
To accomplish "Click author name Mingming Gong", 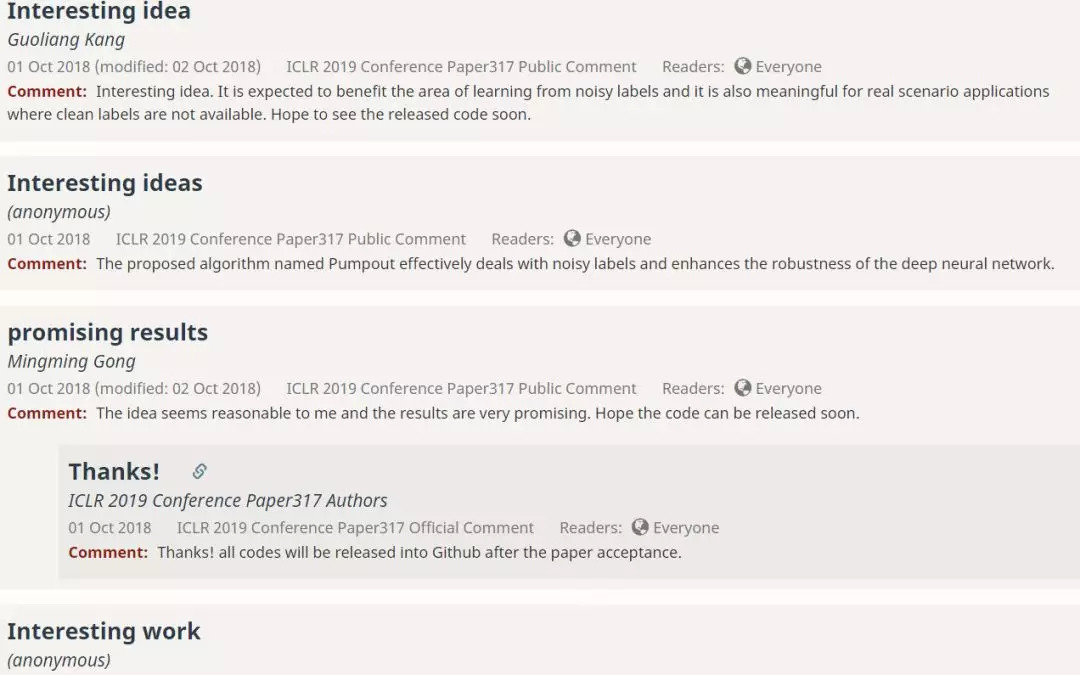I will 71,361.
